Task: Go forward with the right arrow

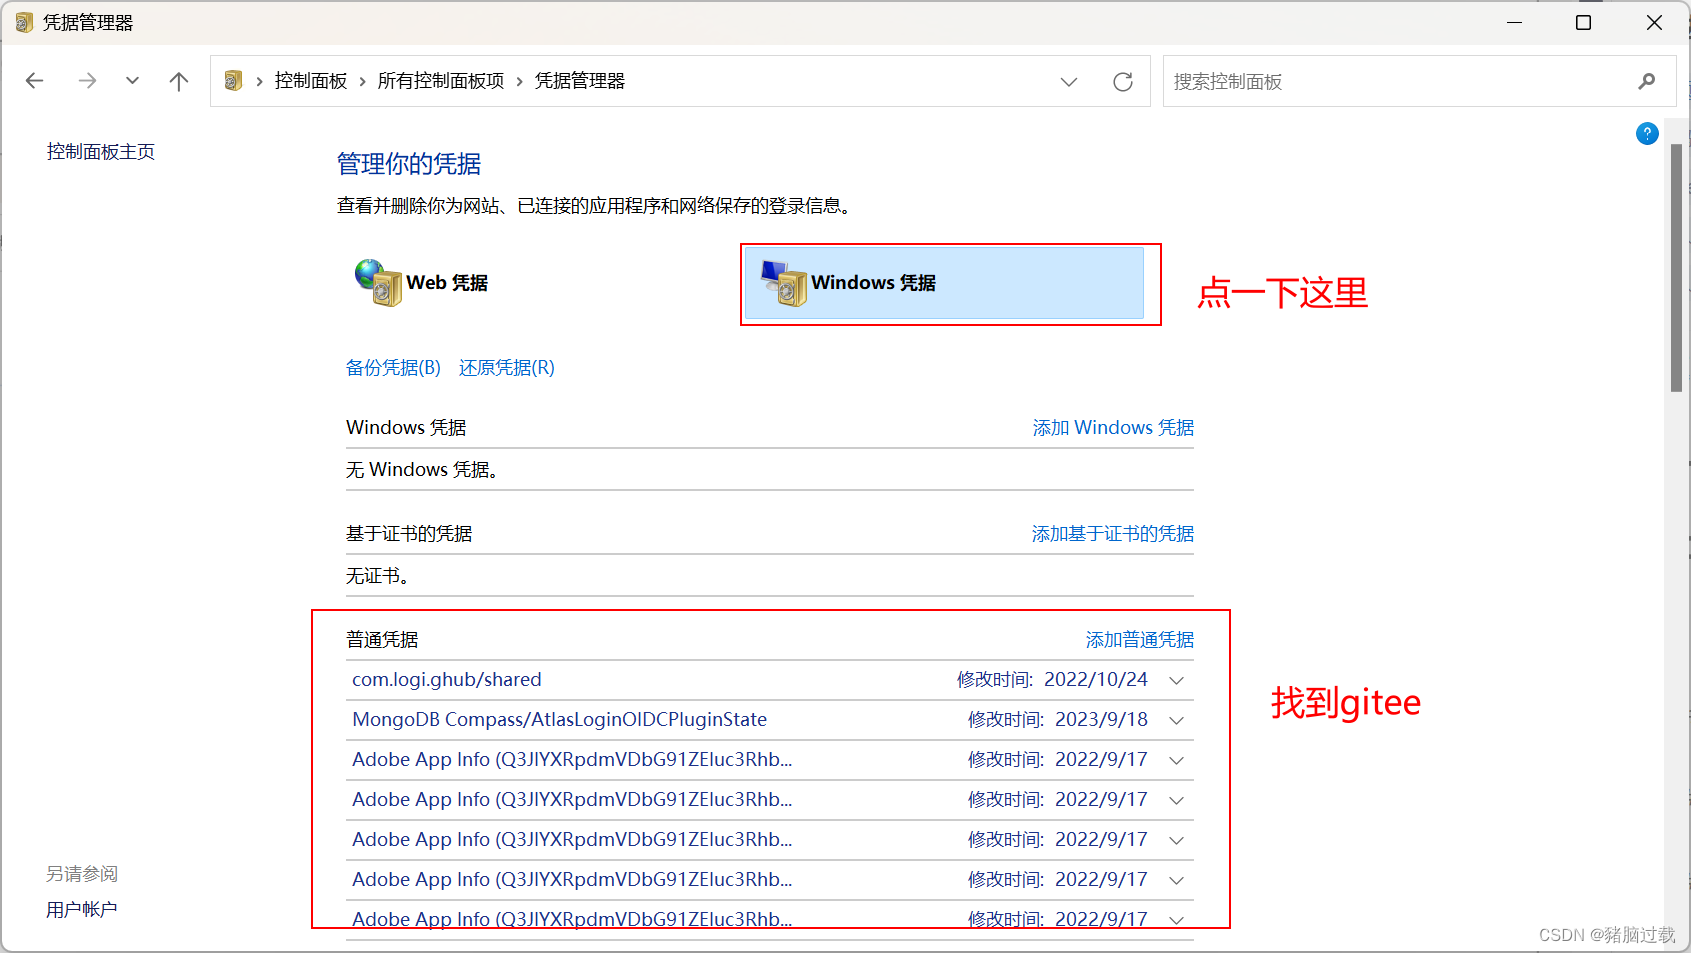Action: [x=87, y=81]
